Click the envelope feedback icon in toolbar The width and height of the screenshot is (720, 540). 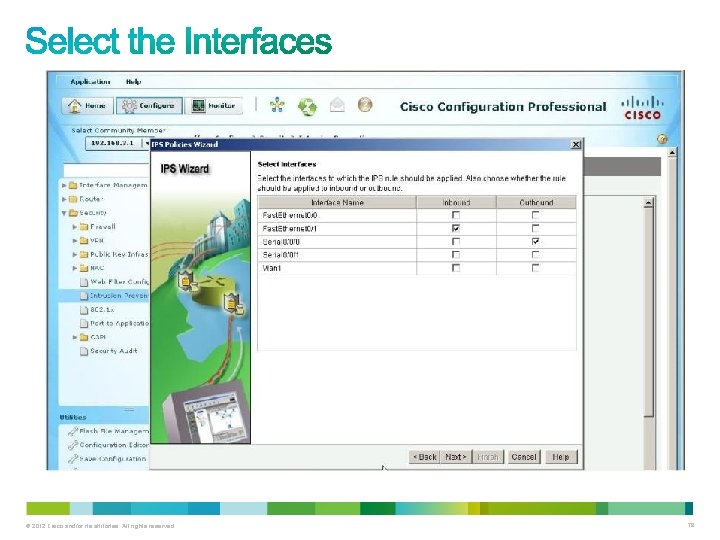[x=337, y=105]
